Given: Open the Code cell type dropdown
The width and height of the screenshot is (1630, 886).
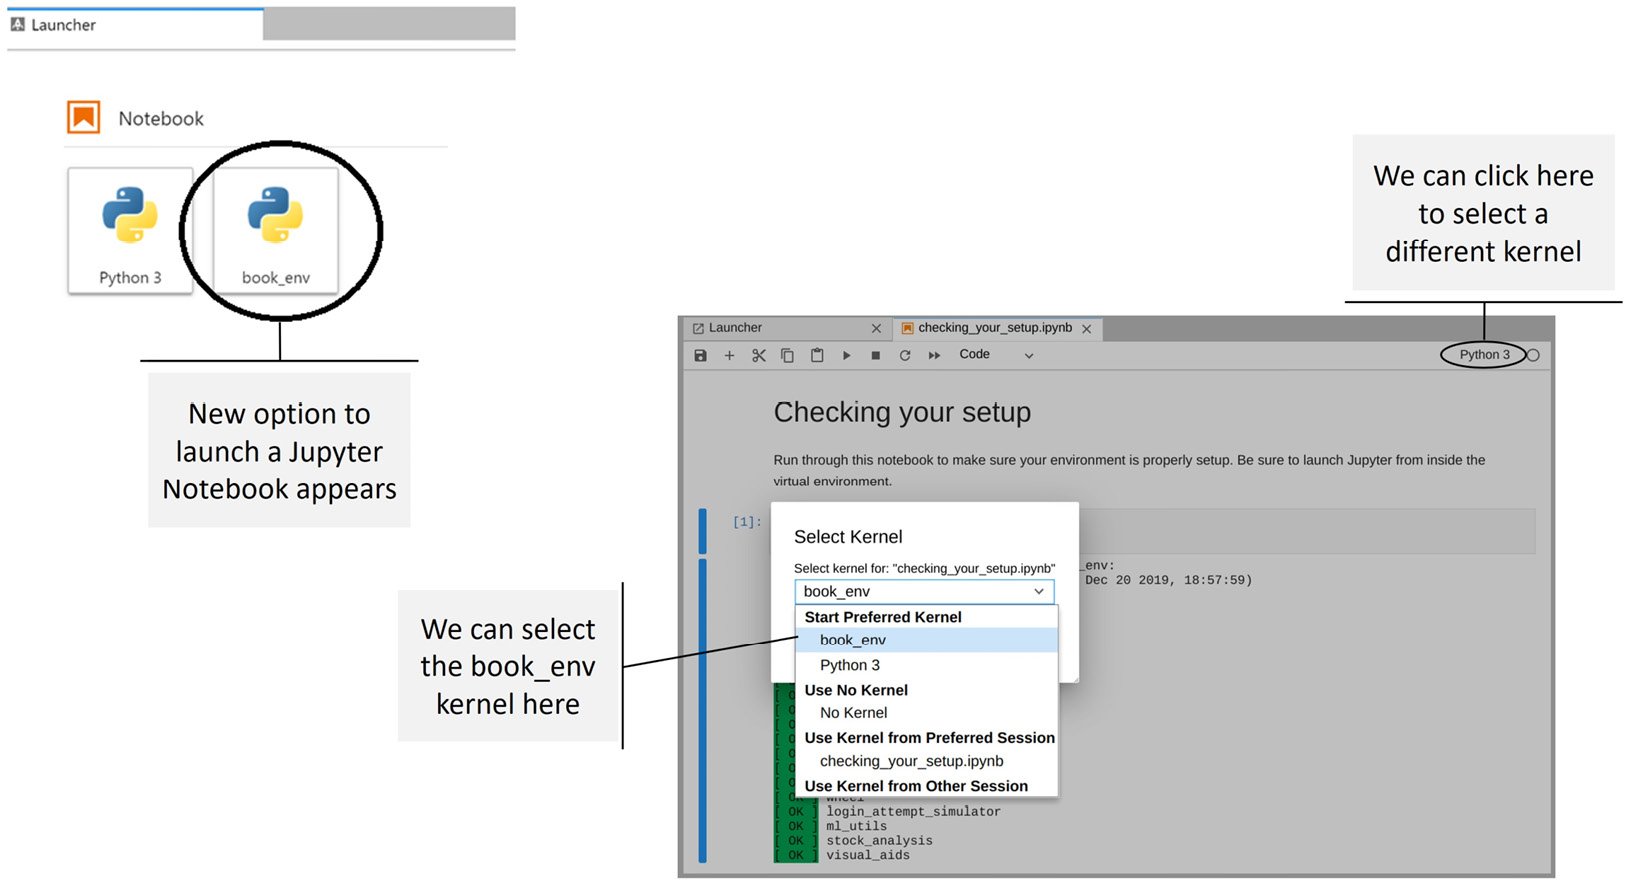Looking at the screenshot, I should click(996, 355).
